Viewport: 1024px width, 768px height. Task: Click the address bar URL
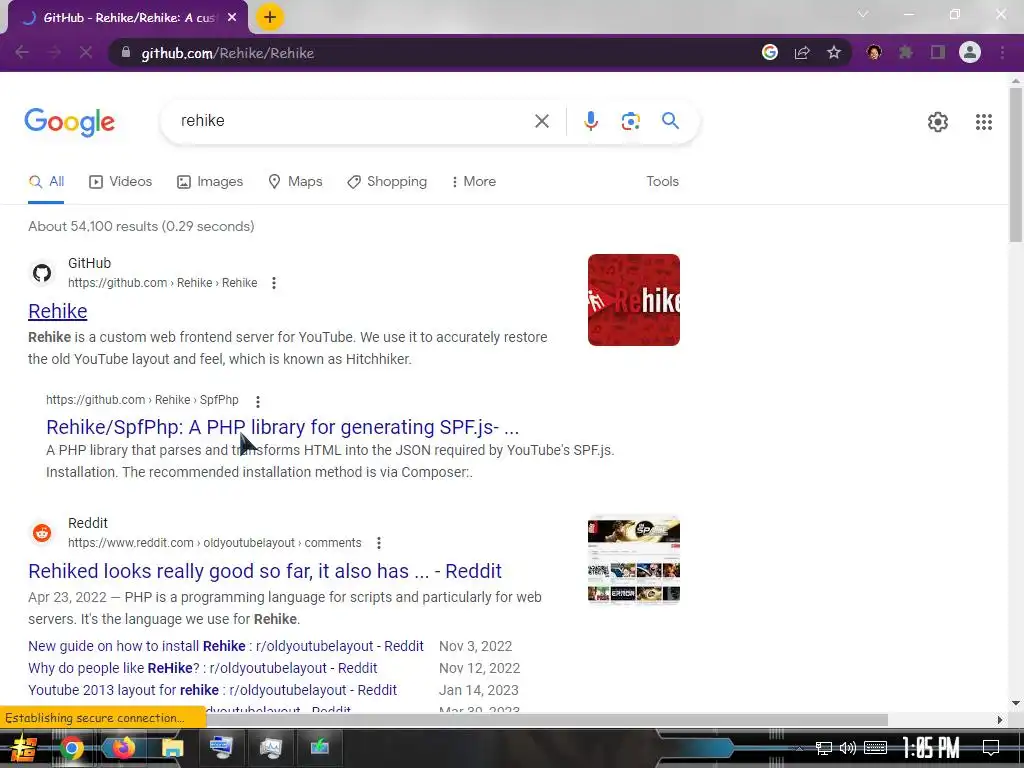click(x=227, y=53)
